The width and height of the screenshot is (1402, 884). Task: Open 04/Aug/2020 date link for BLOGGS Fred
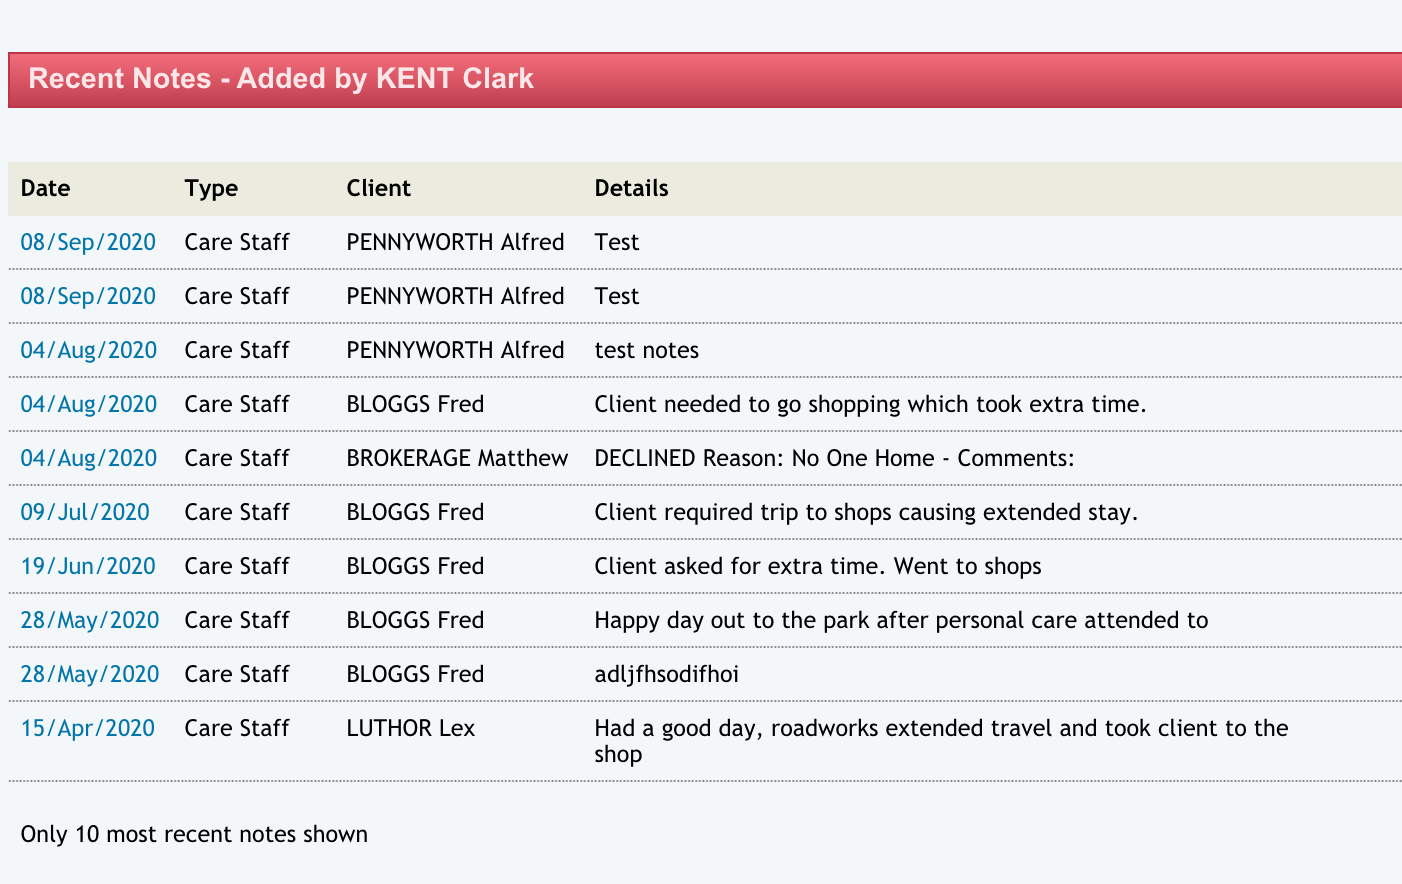(89, 404)
